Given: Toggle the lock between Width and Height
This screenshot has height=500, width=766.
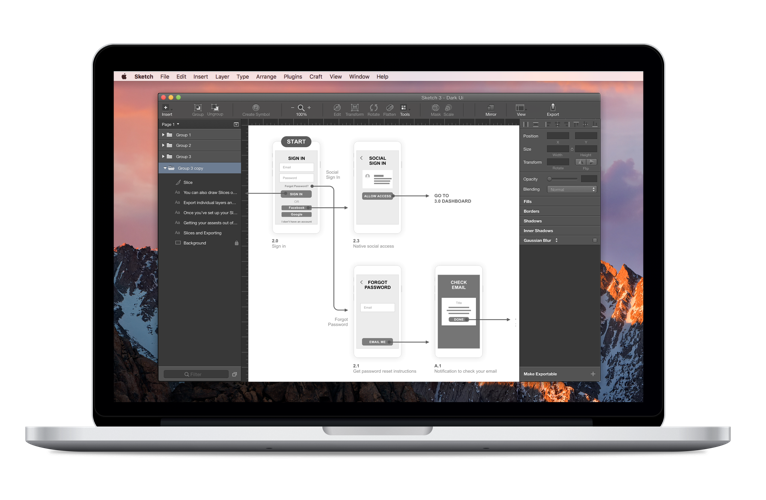Looking at the screenshot, I should click(572, 149).
